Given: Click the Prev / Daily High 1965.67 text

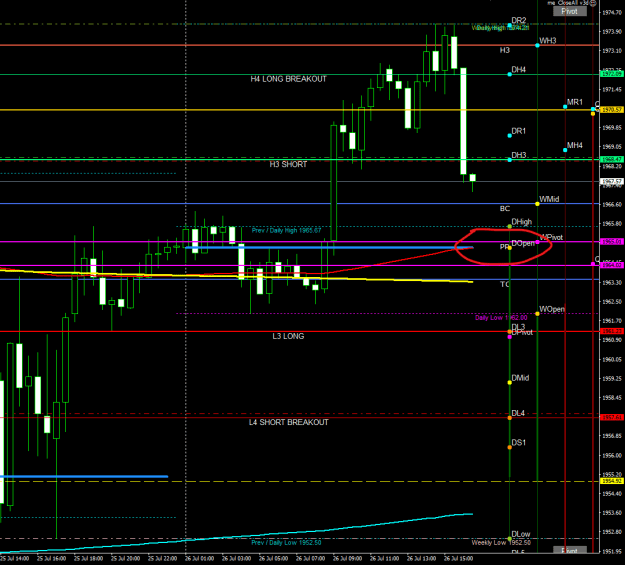Looking at the screenshot, I should pyautogui.click(x=287, y=230).
